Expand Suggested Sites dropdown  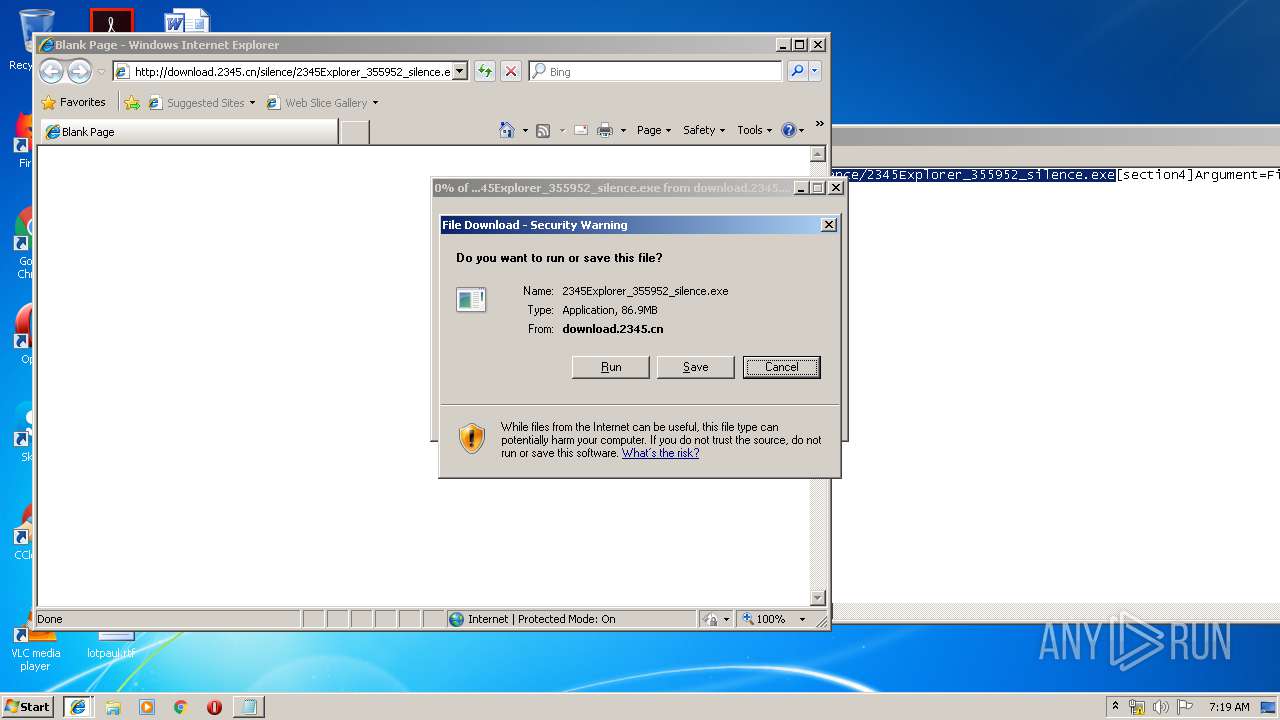point(252,102)
